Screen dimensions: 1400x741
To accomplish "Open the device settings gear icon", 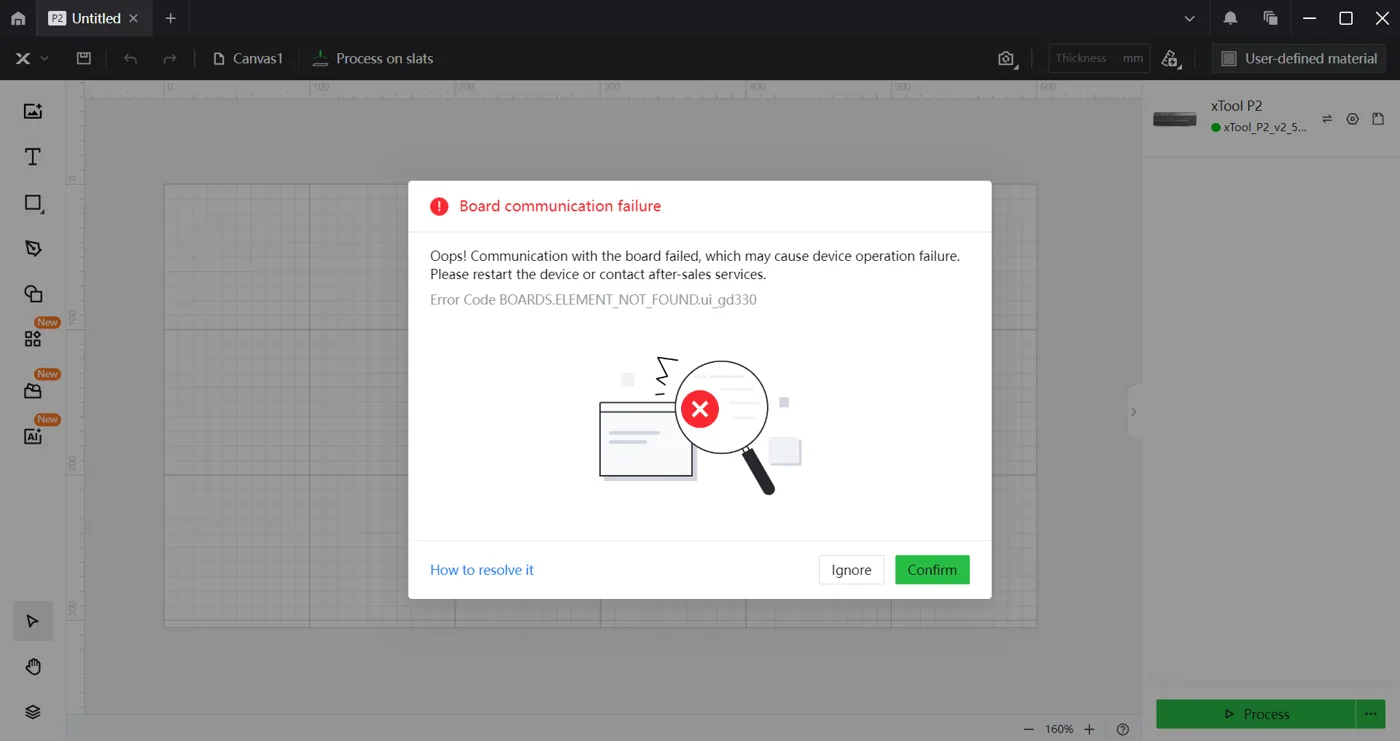I will pos(1352,119).
